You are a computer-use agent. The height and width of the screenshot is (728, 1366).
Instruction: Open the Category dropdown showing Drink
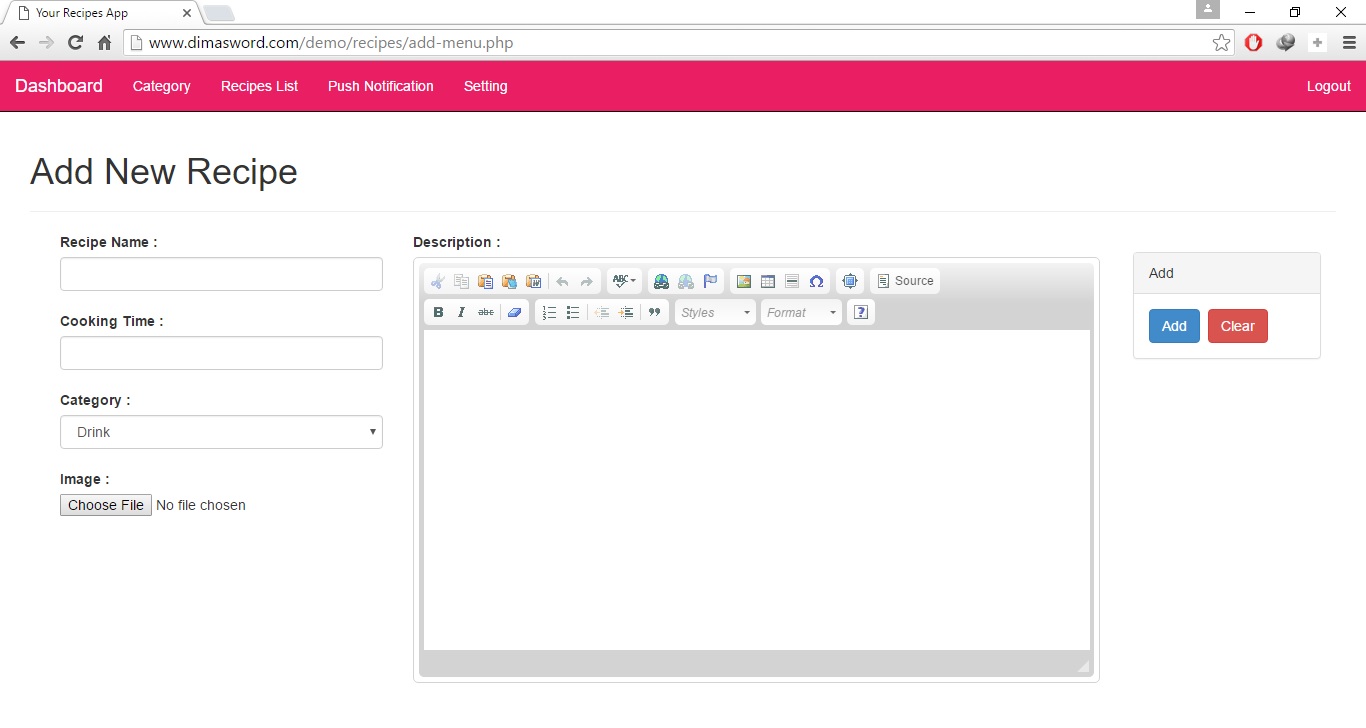coord(221,432)
